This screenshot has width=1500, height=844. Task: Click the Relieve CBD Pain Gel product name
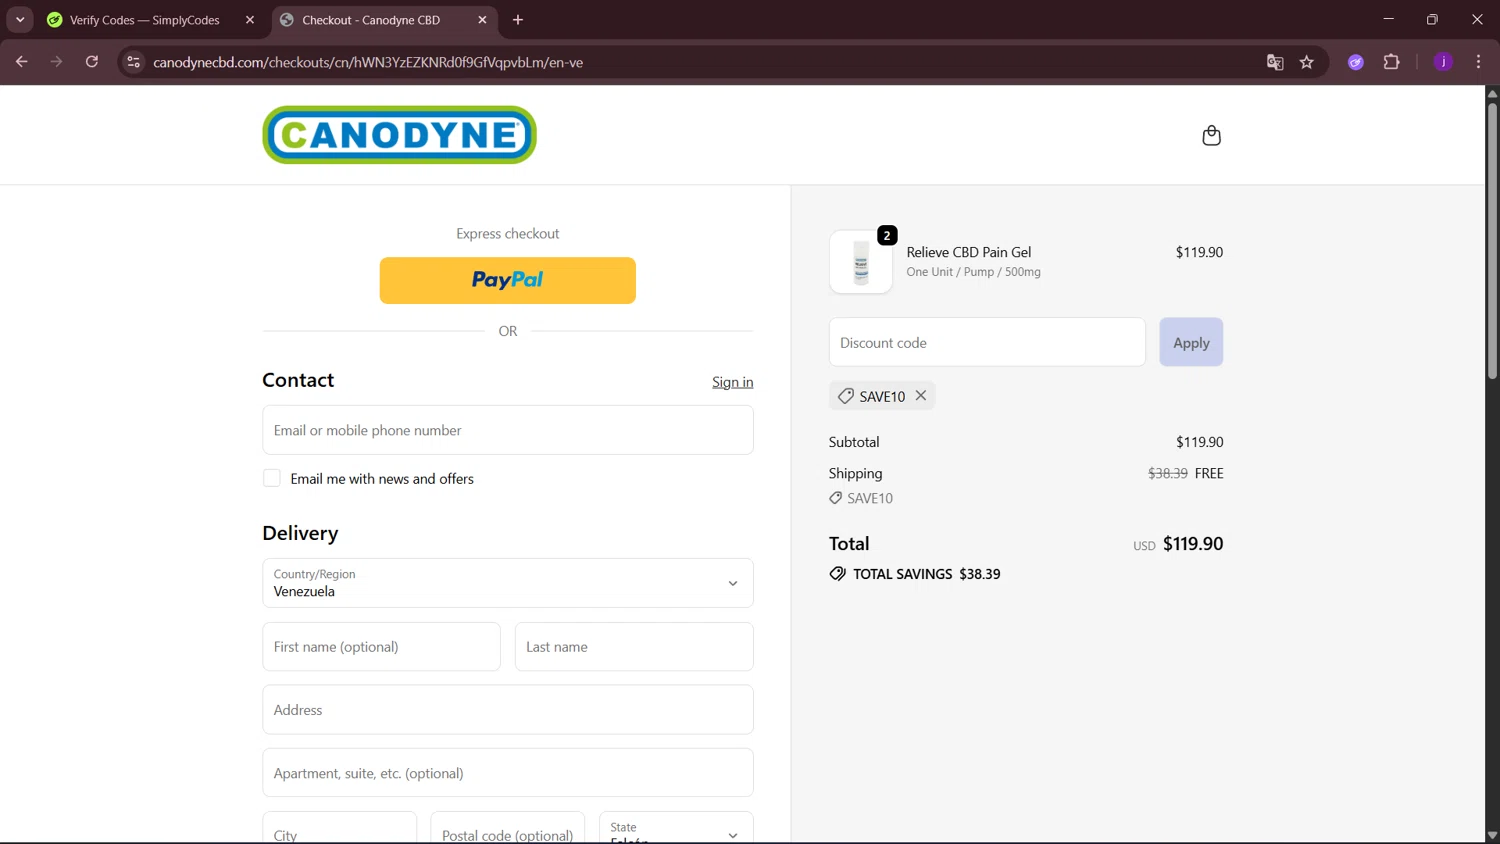(x=969, y=252)
